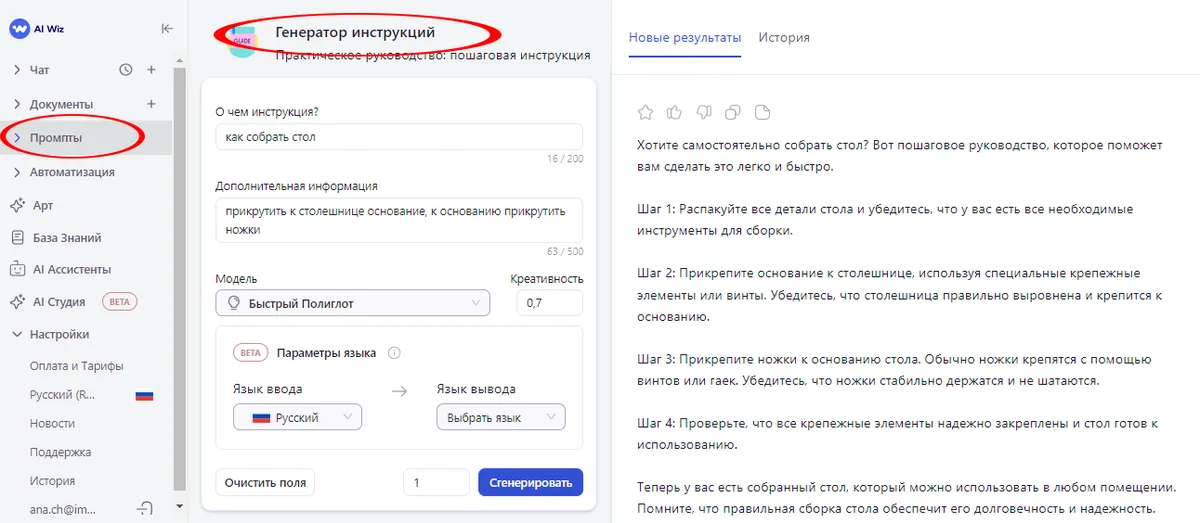Collapse the sidebar with the arrow icon
This screenshot has width=1200, height=523.
click(167, 30)
